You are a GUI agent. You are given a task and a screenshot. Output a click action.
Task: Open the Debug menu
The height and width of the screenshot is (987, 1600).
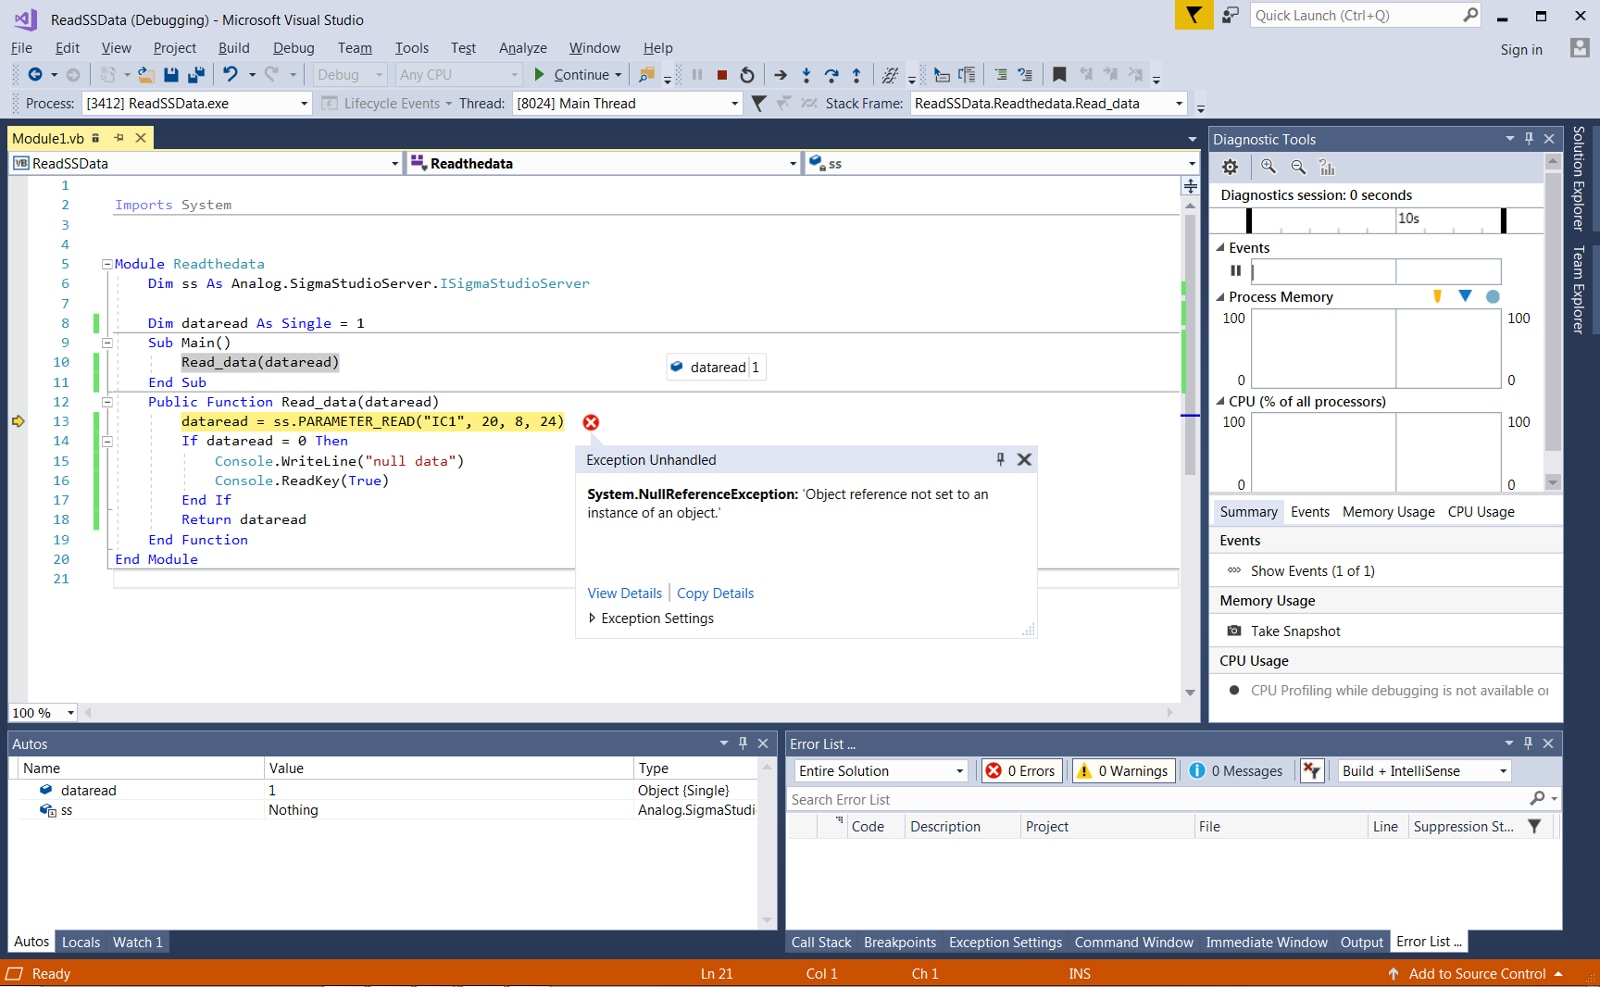[x=294, y=48]
